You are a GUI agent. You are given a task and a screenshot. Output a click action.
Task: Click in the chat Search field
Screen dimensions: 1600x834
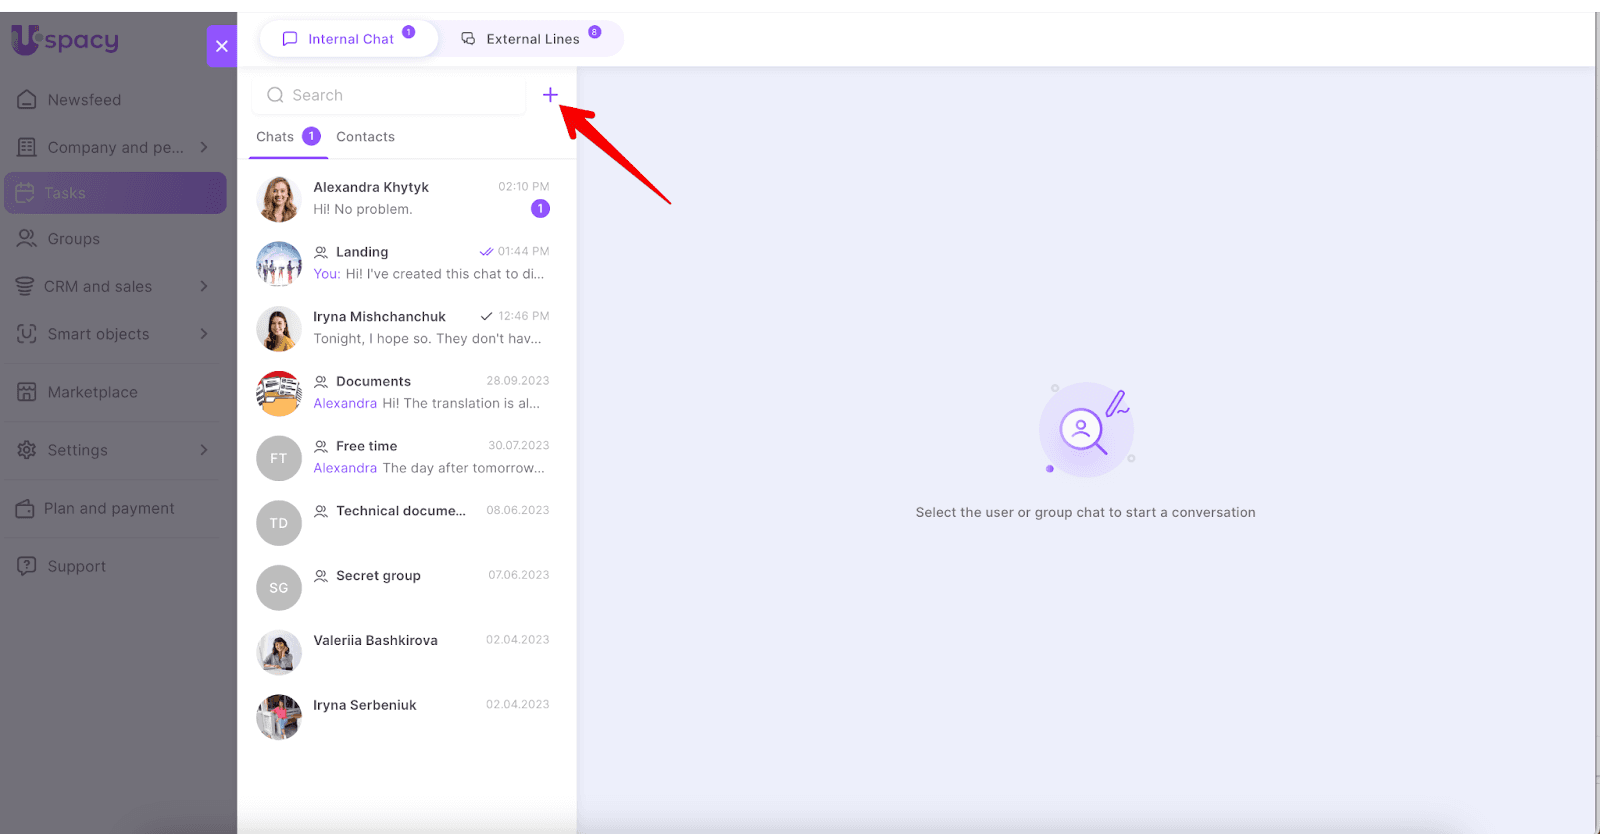[x=400, y=95]
